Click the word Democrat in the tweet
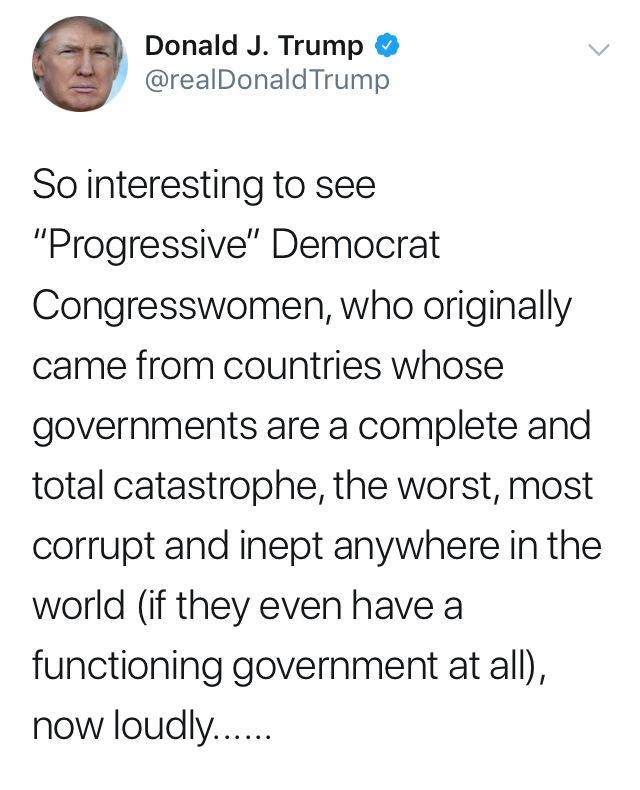Screen dimensions: 640x790 (x=356, y=245)
